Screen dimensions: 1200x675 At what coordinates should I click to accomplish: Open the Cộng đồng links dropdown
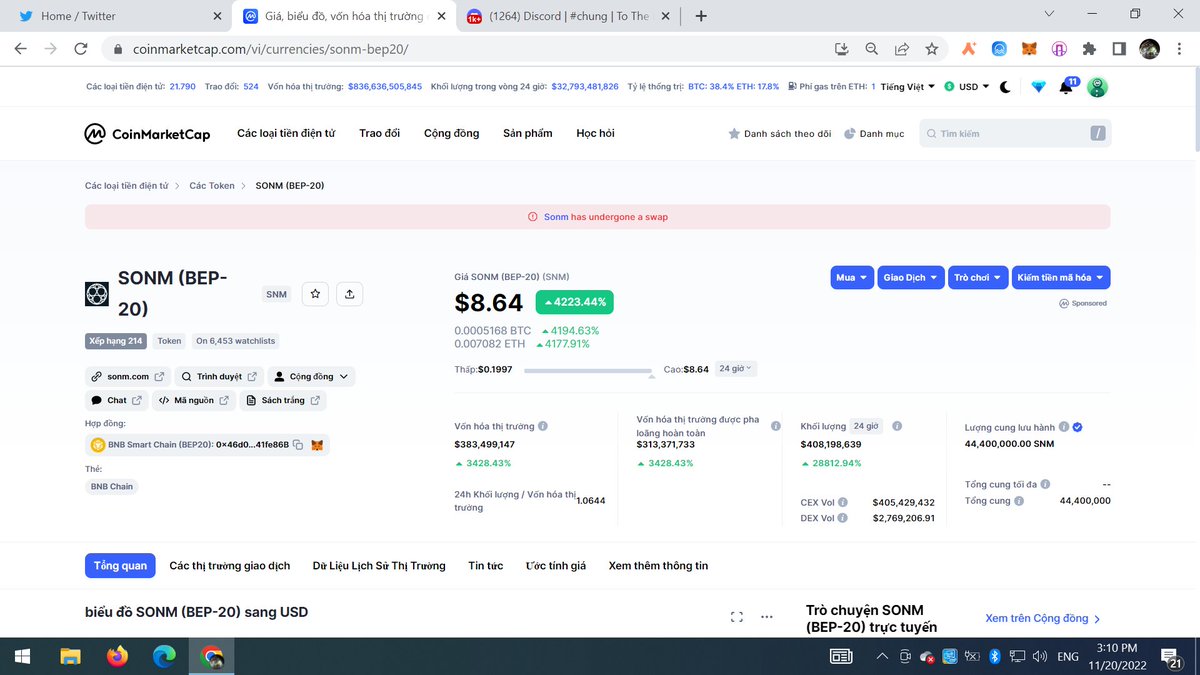pyautogui.click(x=311, y=377)
